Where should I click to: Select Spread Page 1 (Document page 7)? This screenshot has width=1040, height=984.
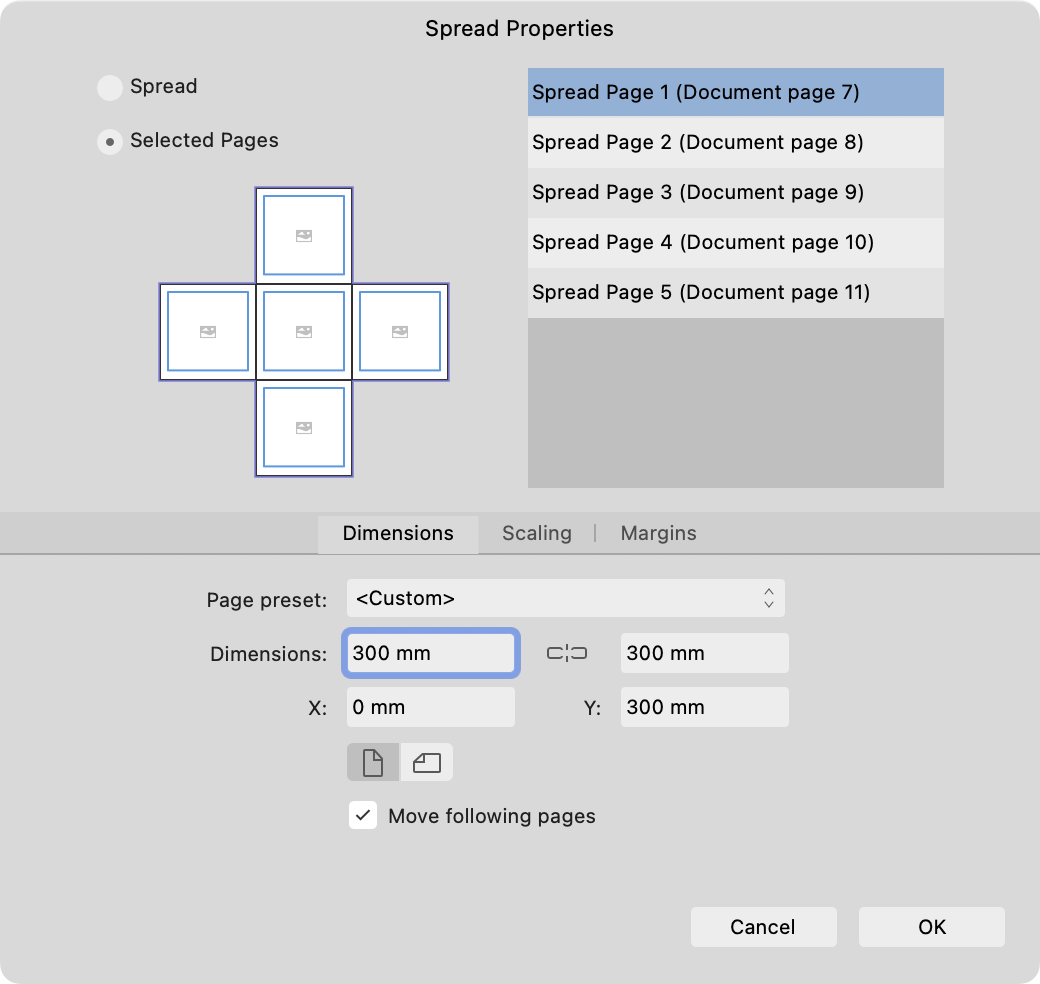point(736,92)
